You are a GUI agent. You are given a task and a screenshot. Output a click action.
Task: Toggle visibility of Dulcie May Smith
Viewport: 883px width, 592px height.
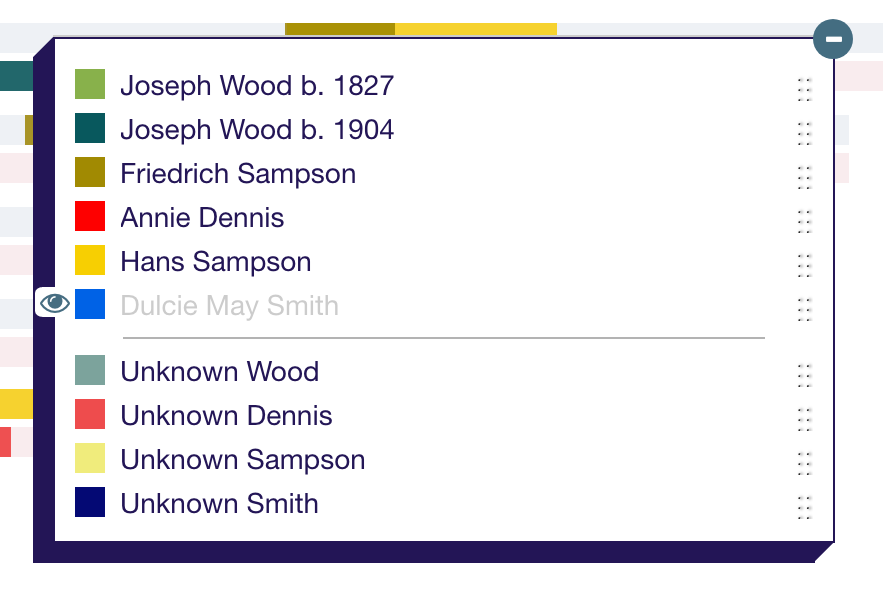pyautogui.click(x=54, y=303)
